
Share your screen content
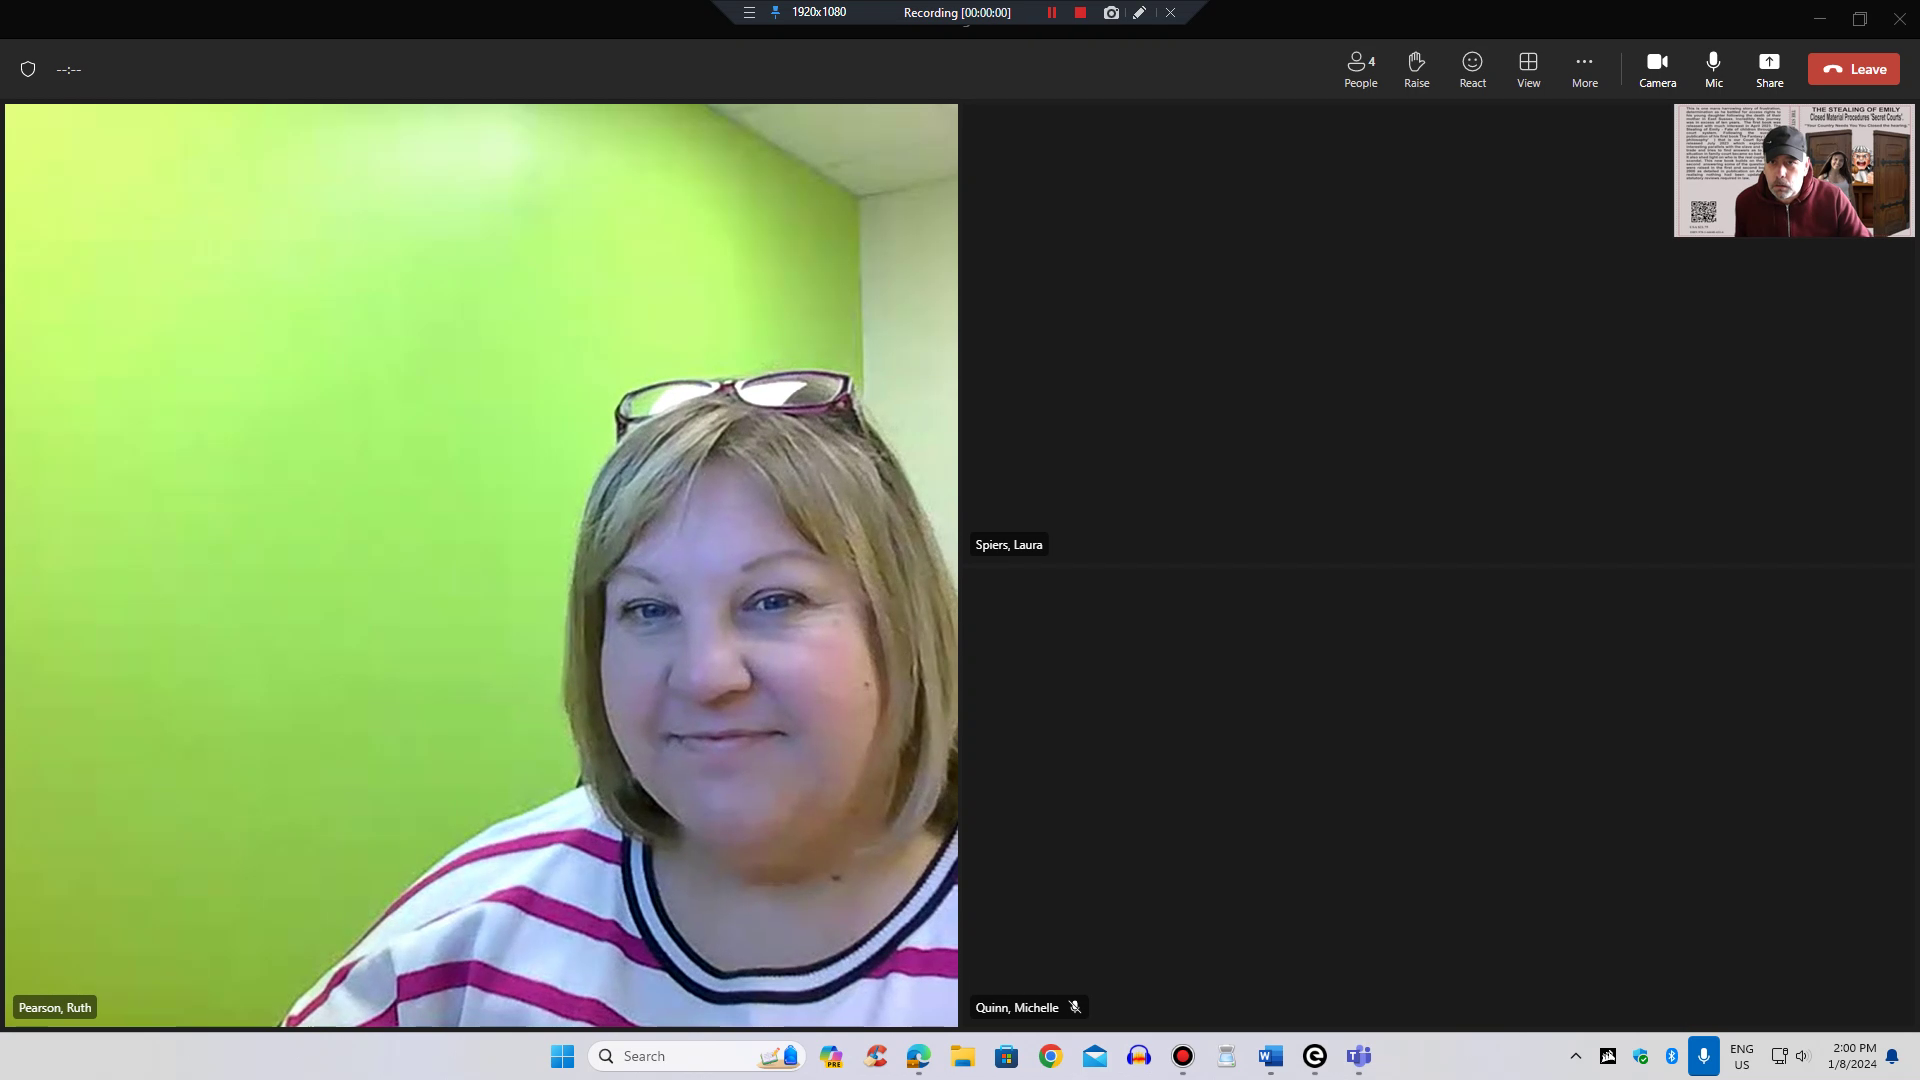click(x=1769, y=69)
